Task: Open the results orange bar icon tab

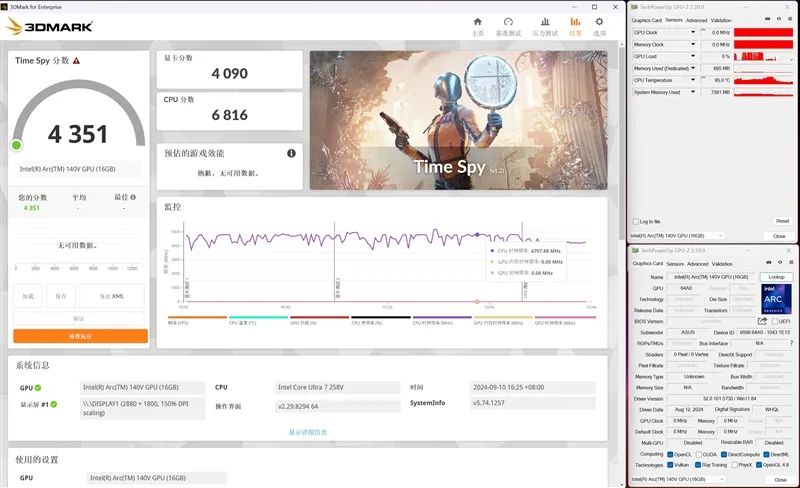Action: point(575,21)
